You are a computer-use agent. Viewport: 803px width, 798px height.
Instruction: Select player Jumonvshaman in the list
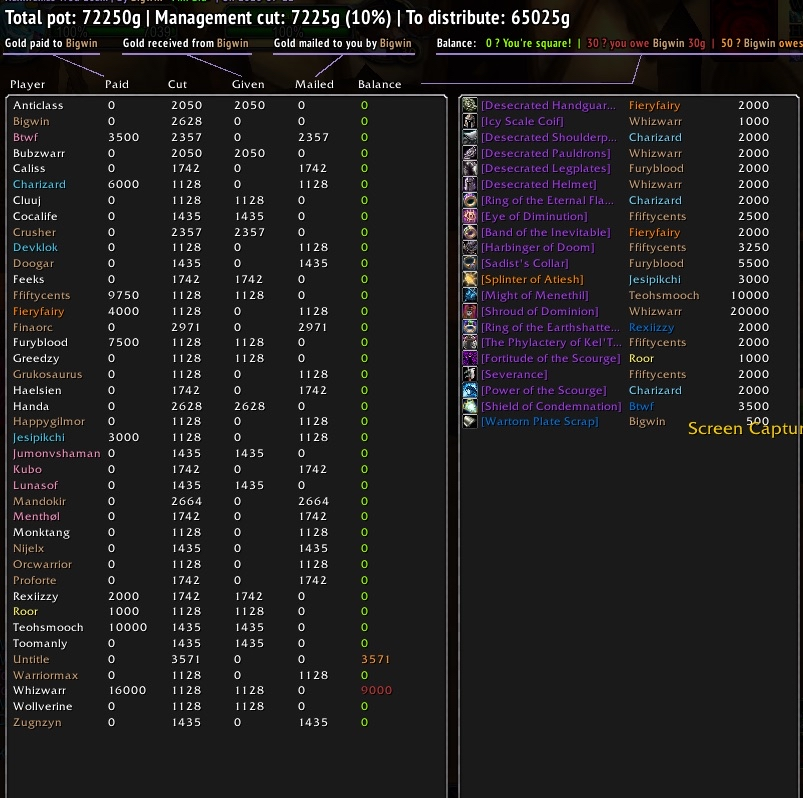[x=57, y=453]
